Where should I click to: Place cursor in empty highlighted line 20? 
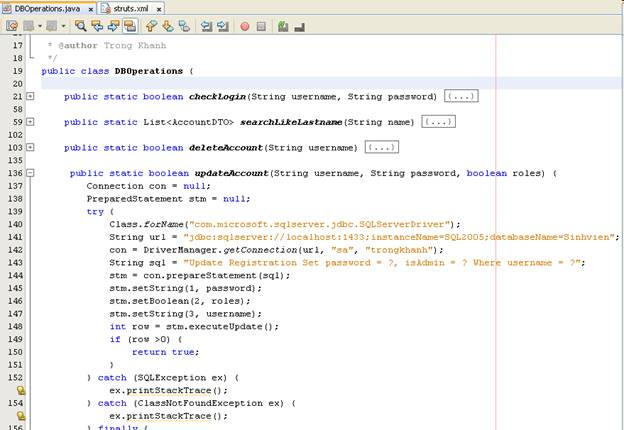[330, 84]
